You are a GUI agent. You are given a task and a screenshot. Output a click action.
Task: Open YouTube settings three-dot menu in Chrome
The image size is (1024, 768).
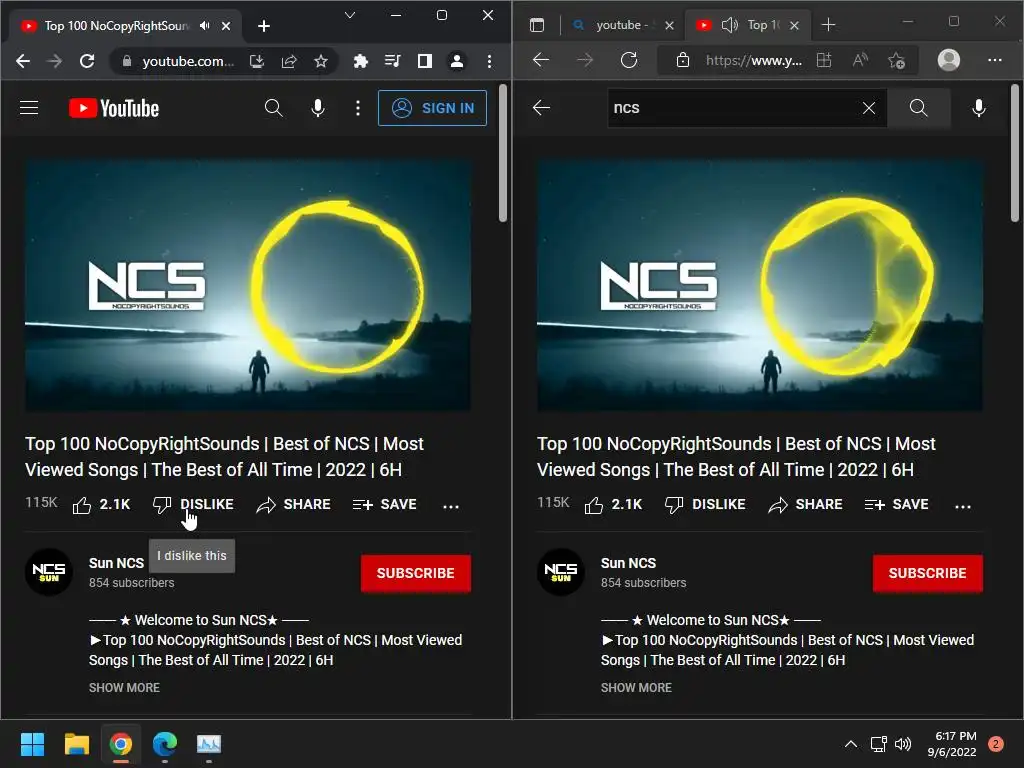357,108
